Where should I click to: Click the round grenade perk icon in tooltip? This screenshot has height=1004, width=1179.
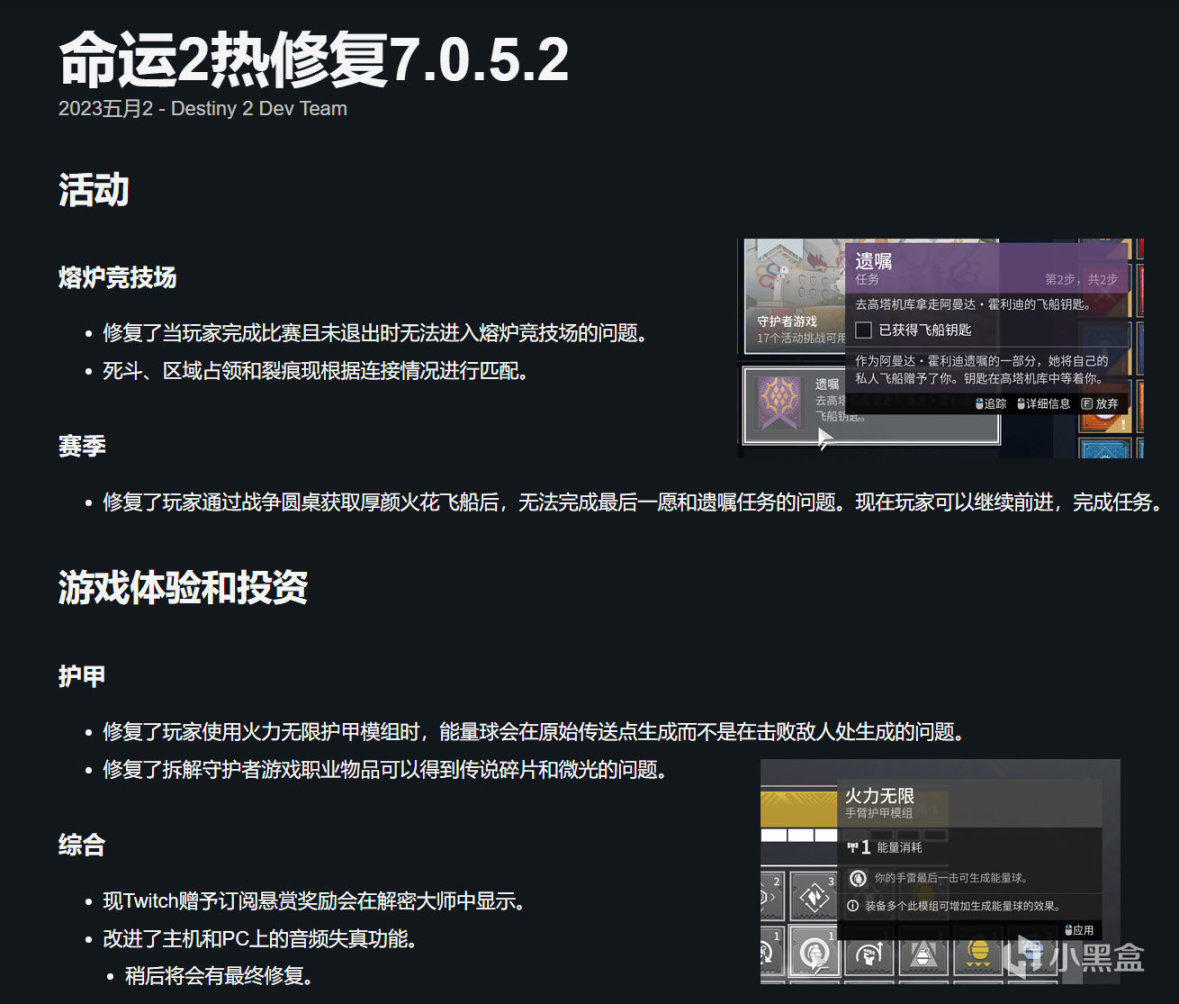pyautogui.click(x=858, y=878)
